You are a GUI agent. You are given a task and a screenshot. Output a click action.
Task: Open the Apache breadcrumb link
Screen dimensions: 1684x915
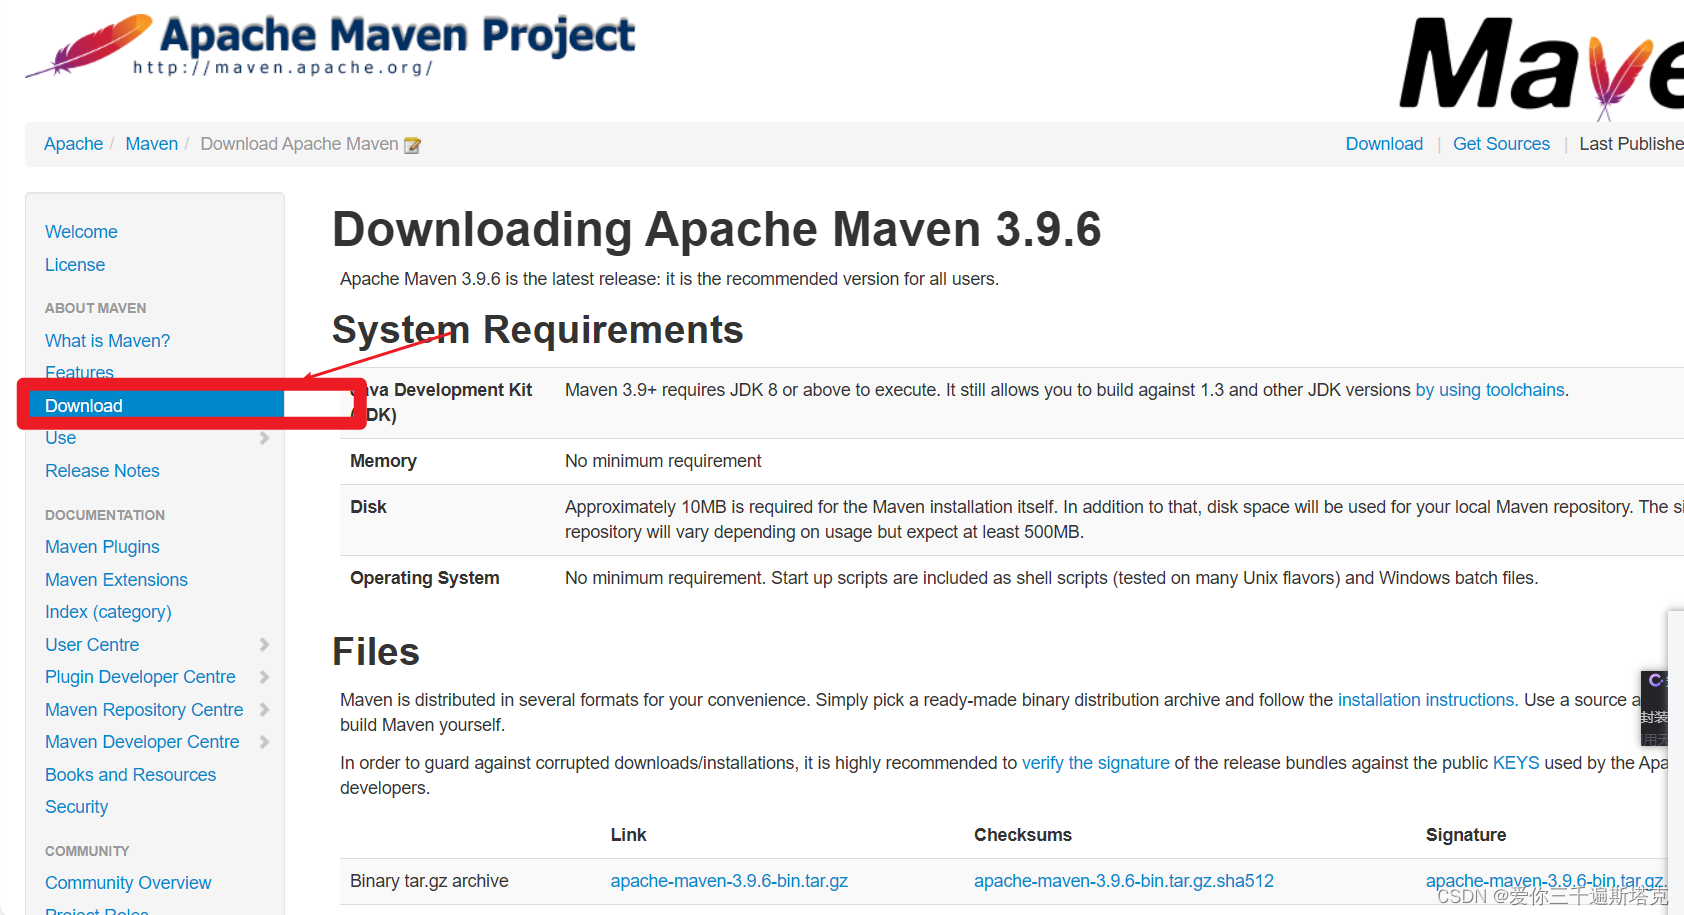[73, 143]
